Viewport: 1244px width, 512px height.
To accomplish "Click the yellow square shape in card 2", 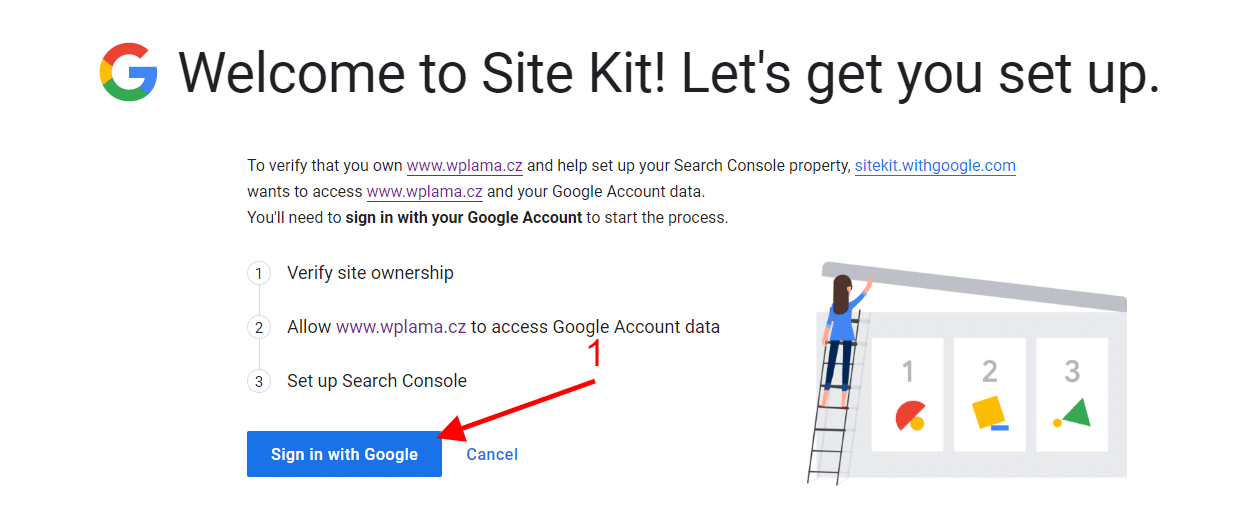I will [989, 412].
